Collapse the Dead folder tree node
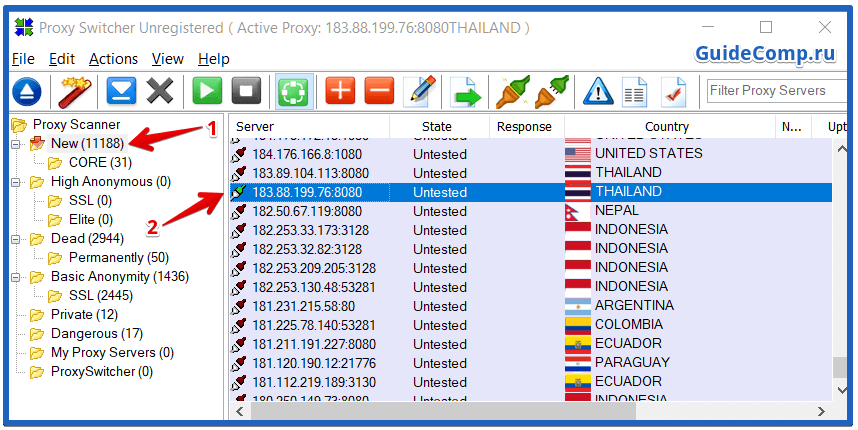This screenshot has height=430, width=858. [16, 239]
